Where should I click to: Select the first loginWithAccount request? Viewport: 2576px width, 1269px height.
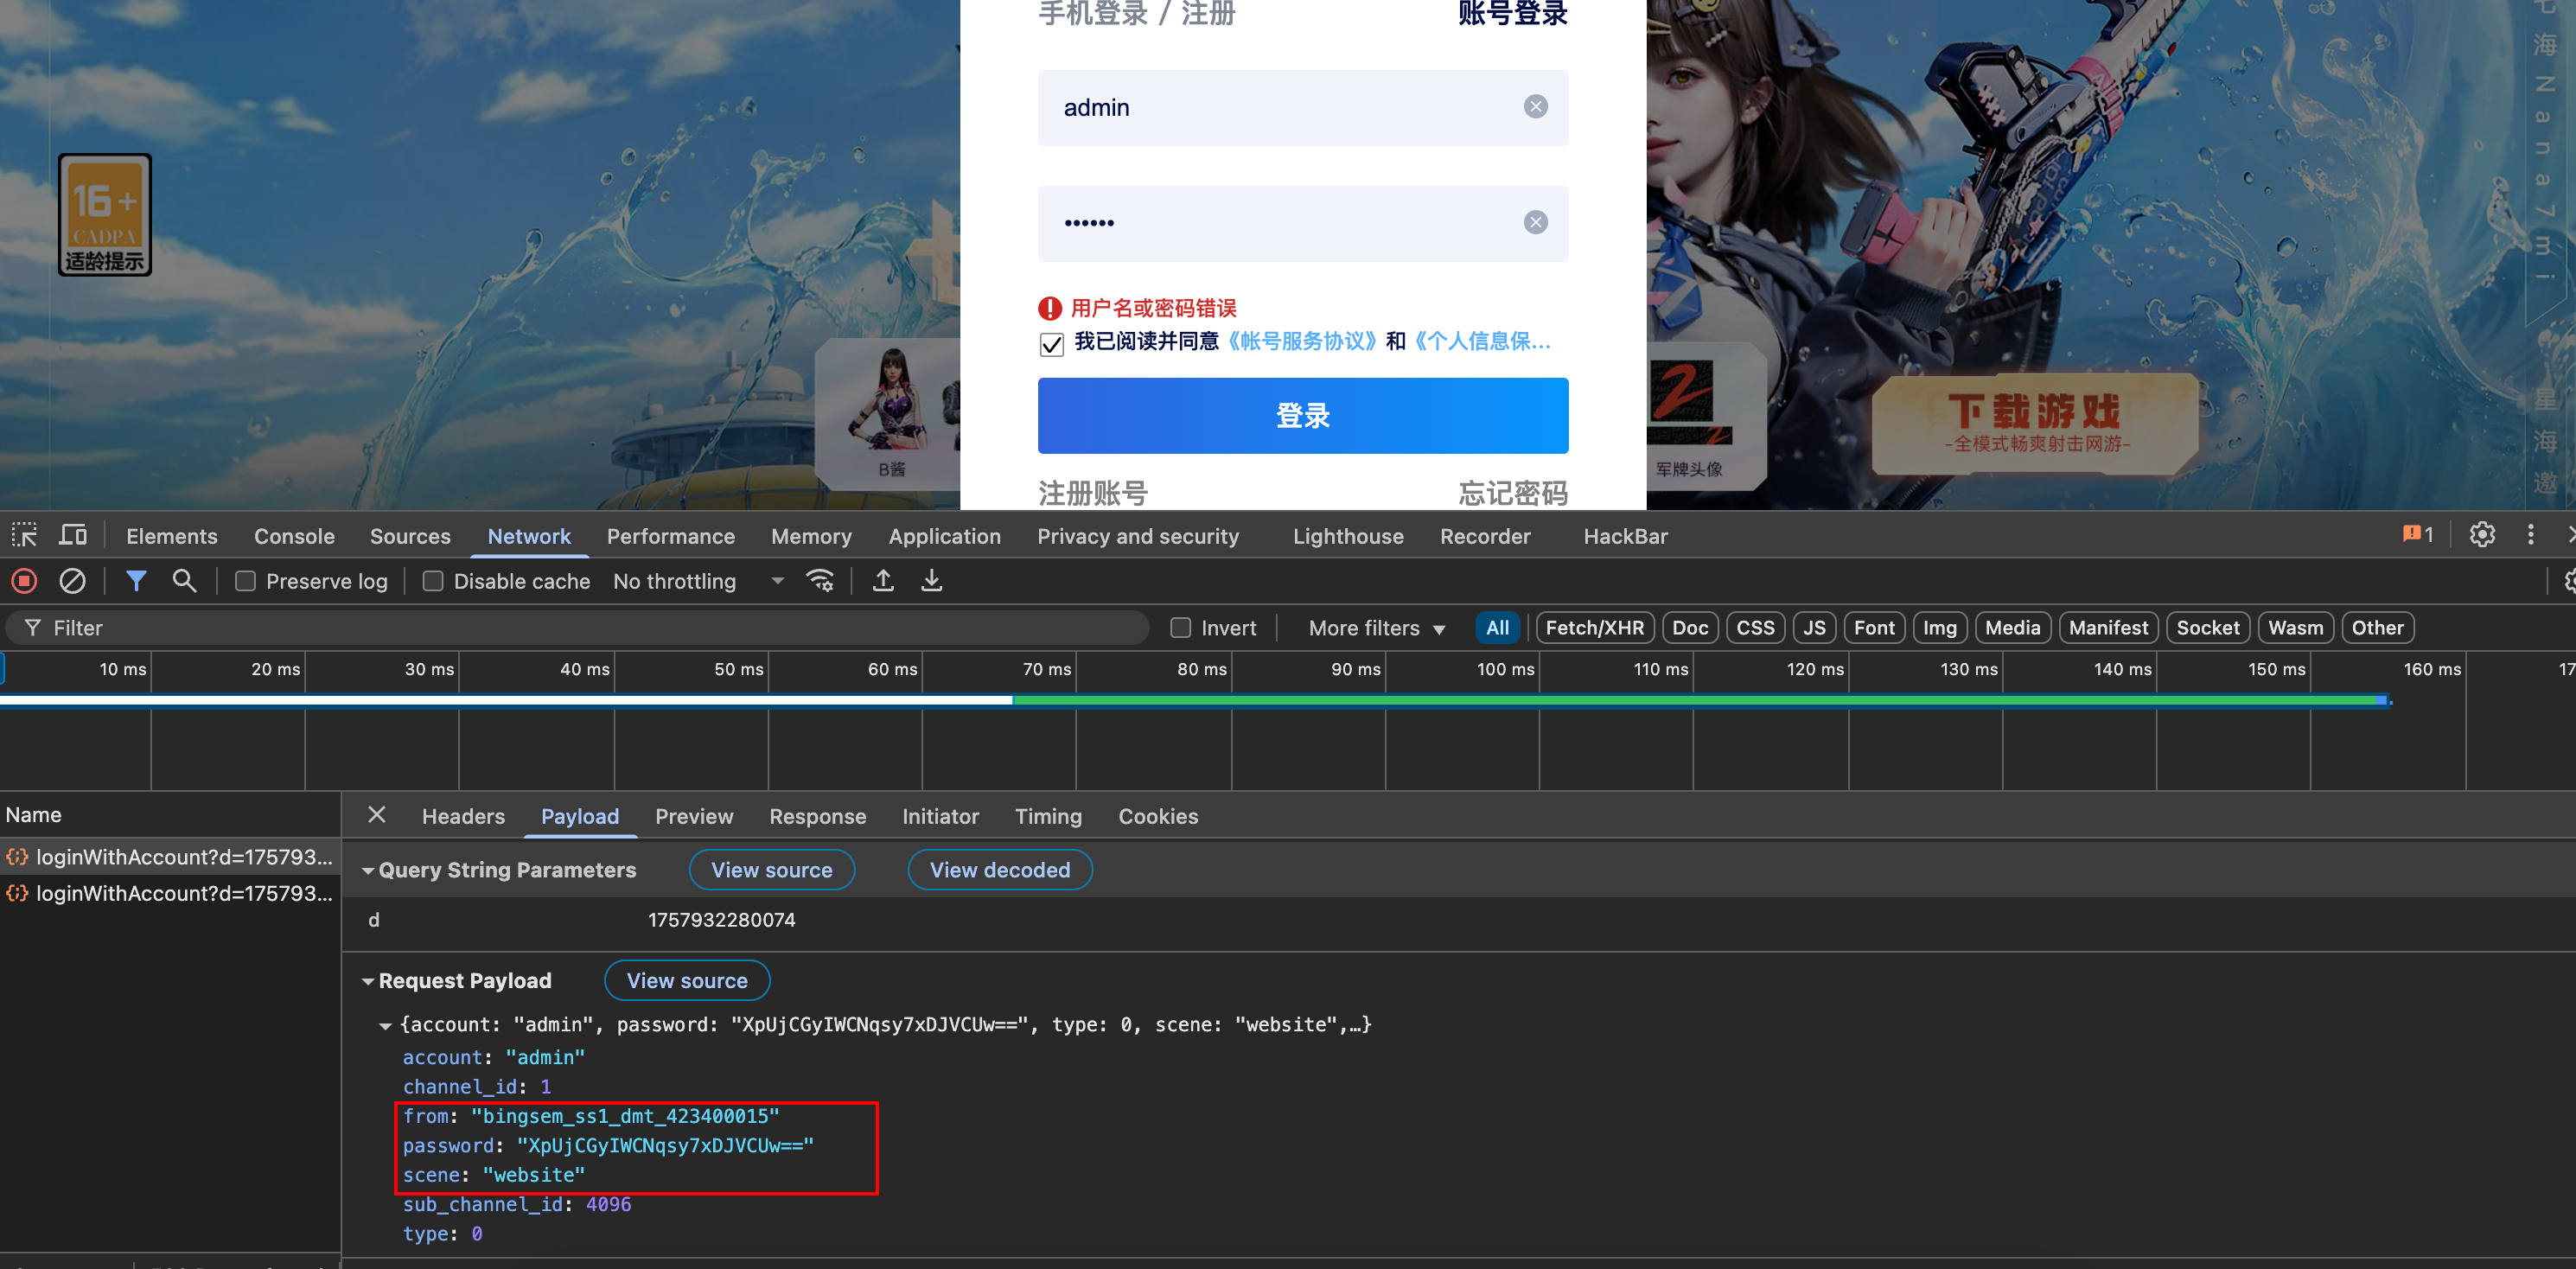[x=170, y=857]
